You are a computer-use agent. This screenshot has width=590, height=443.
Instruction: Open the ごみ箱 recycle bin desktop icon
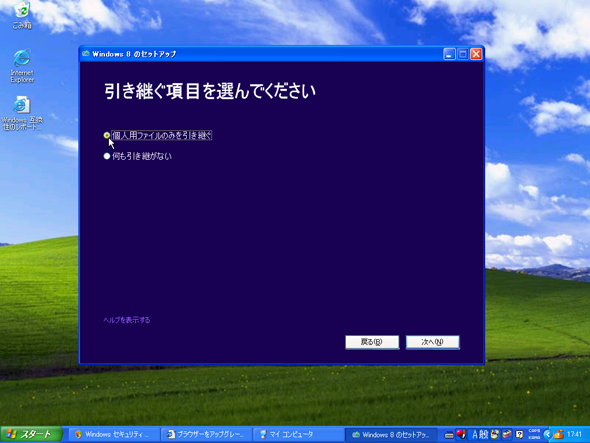(x=22, y=15)
